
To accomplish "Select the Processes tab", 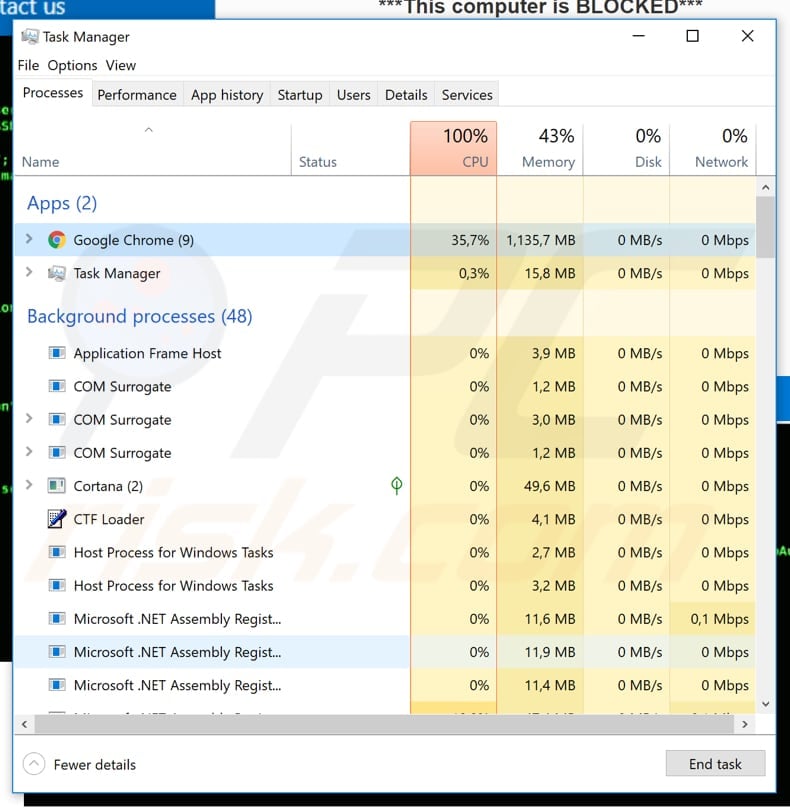I will (x=53, y=93).
